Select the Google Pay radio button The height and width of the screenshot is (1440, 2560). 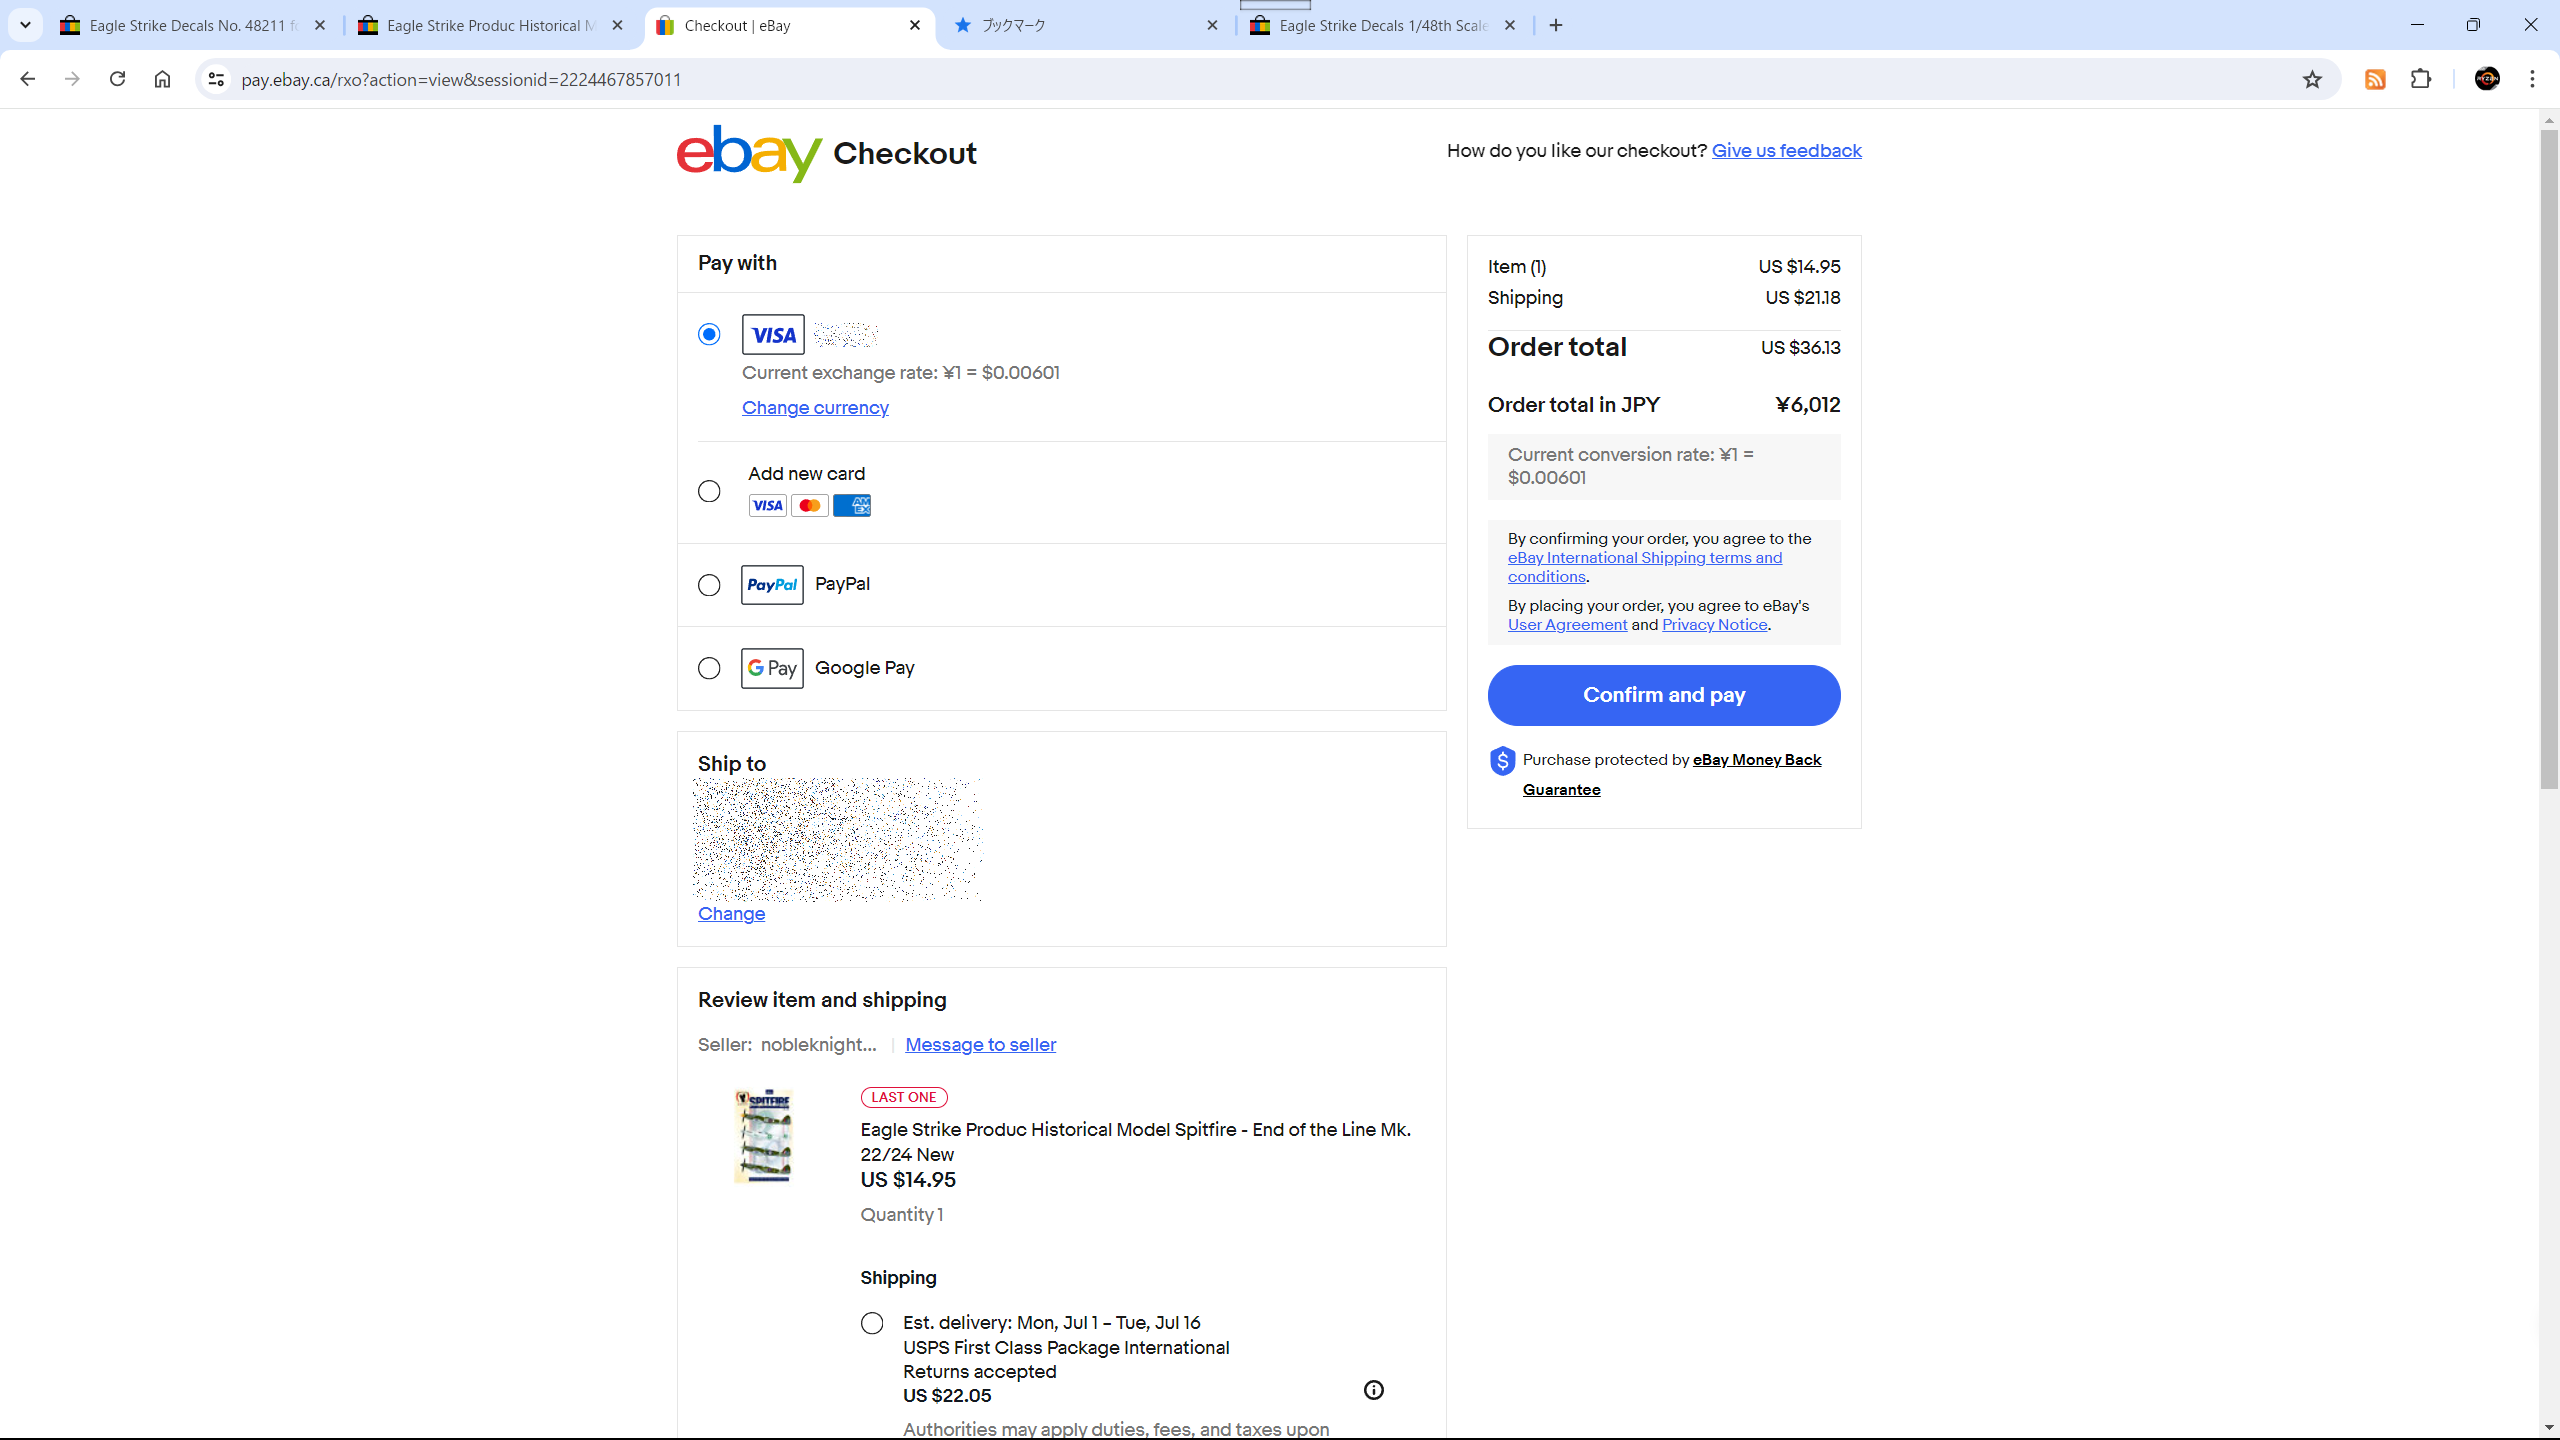point(709,668)
